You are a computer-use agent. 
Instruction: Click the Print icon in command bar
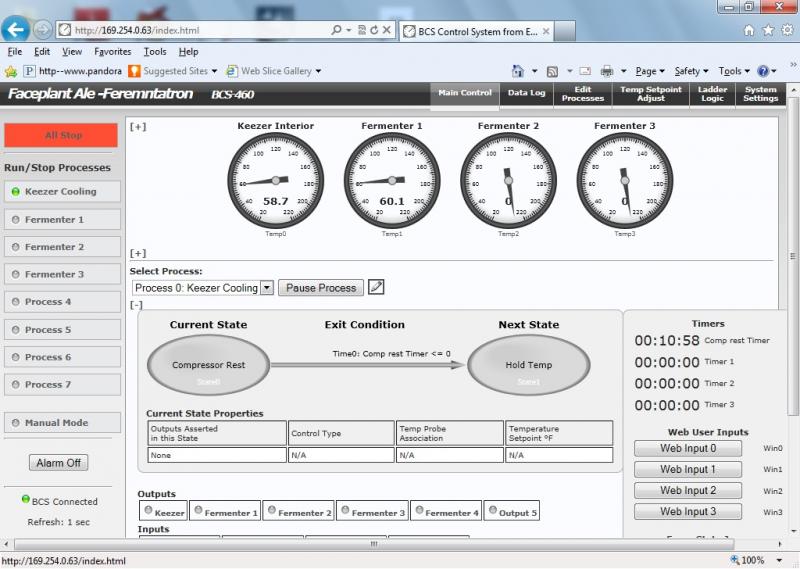coord(607,71)
